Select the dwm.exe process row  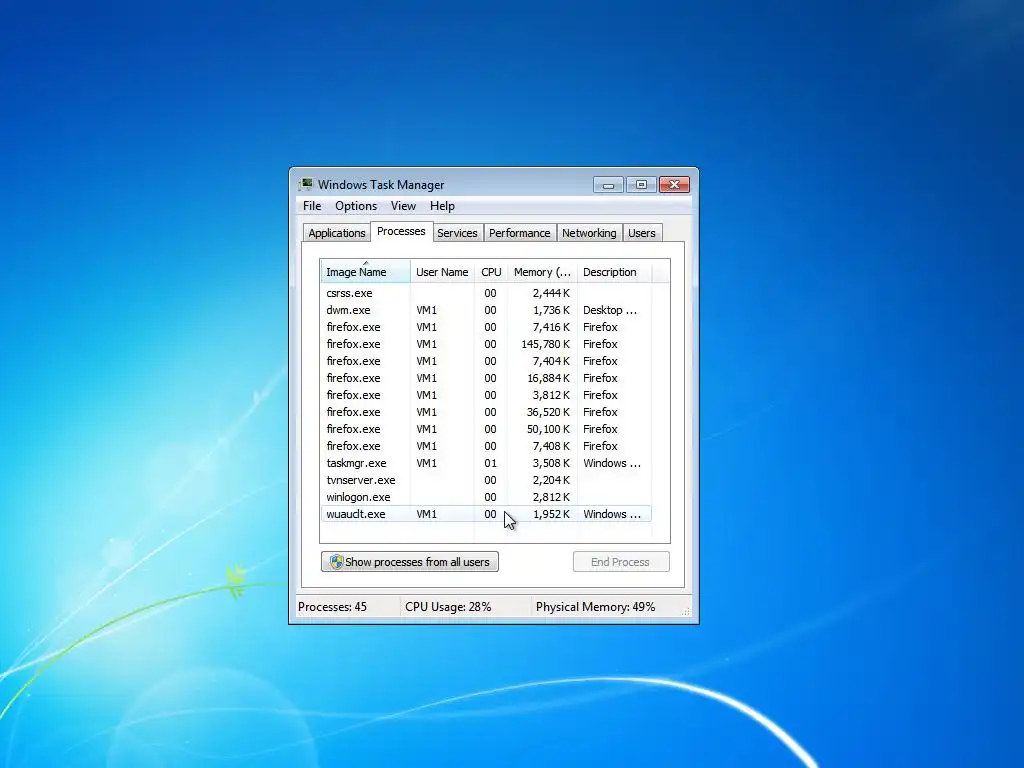pos(486,310)
